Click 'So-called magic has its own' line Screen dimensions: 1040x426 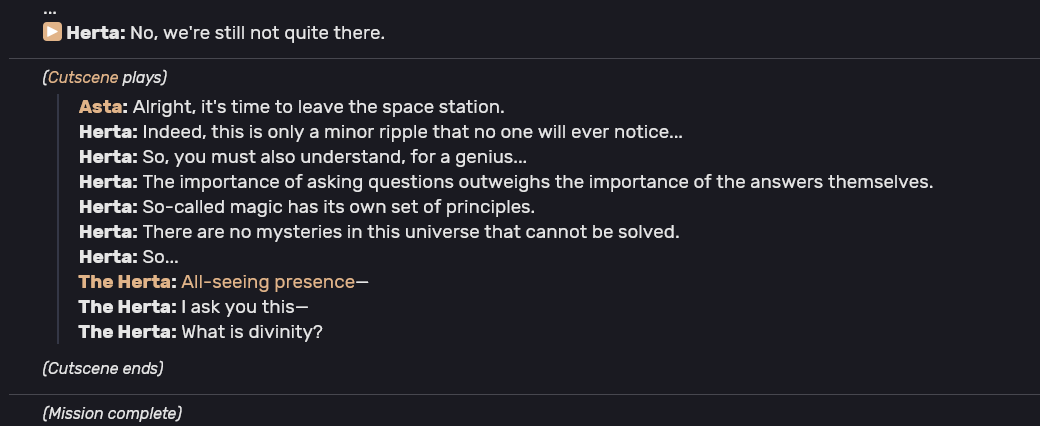pos(338,207)
